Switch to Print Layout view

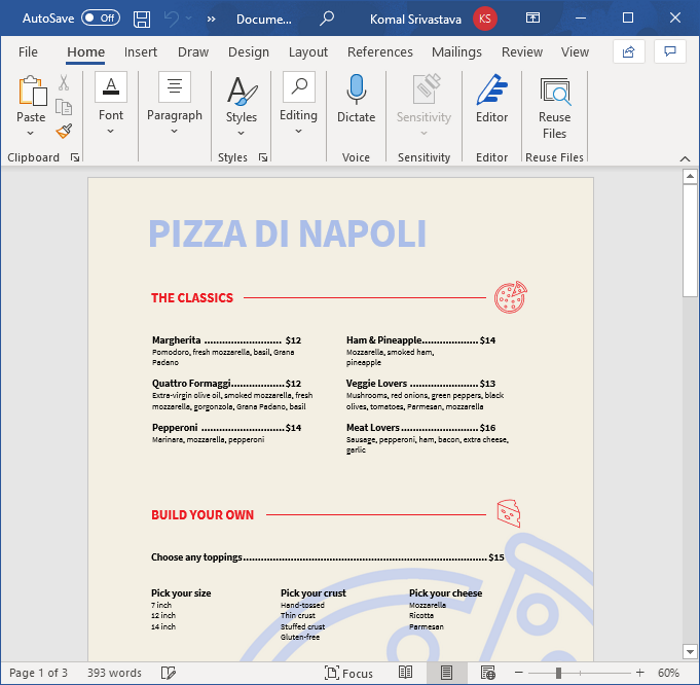click(447, 673)
